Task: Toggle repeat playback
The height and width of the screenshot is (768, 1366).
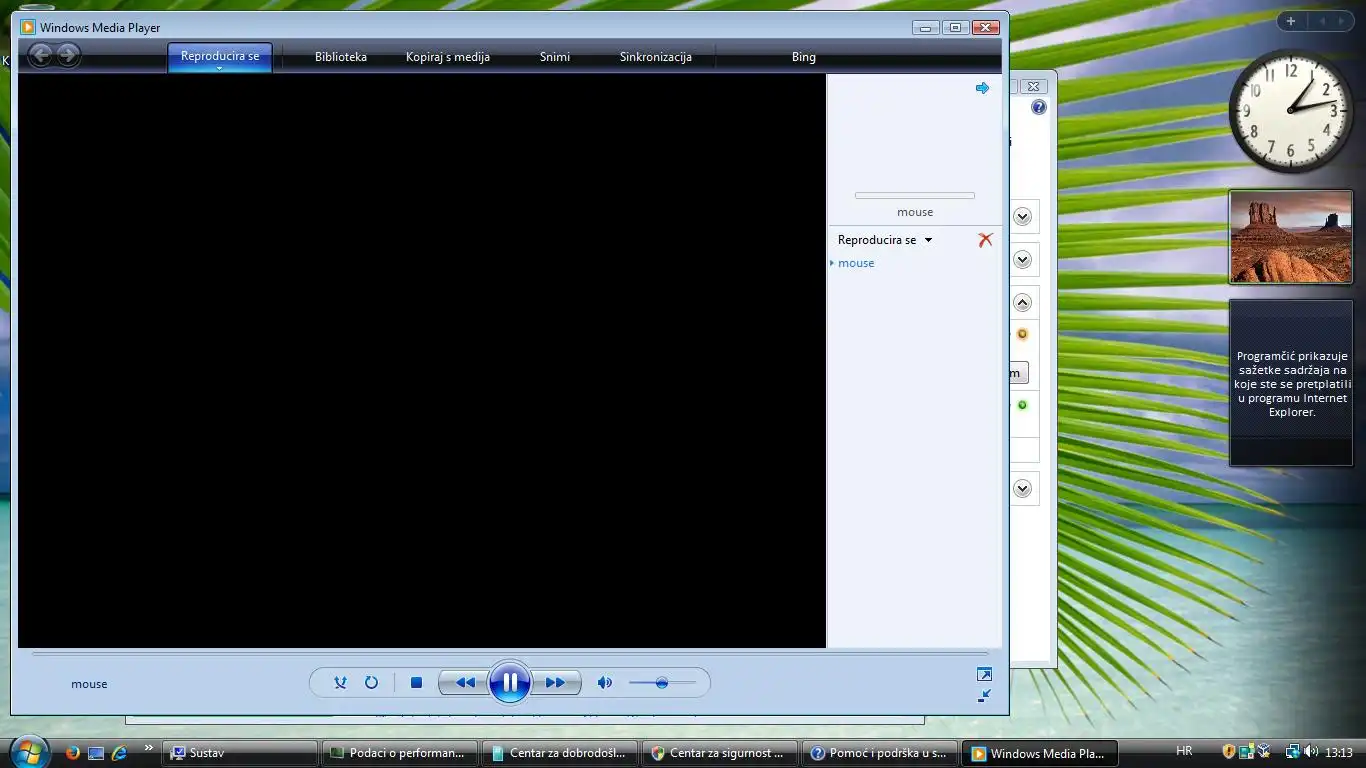Action: pos(371,683)
